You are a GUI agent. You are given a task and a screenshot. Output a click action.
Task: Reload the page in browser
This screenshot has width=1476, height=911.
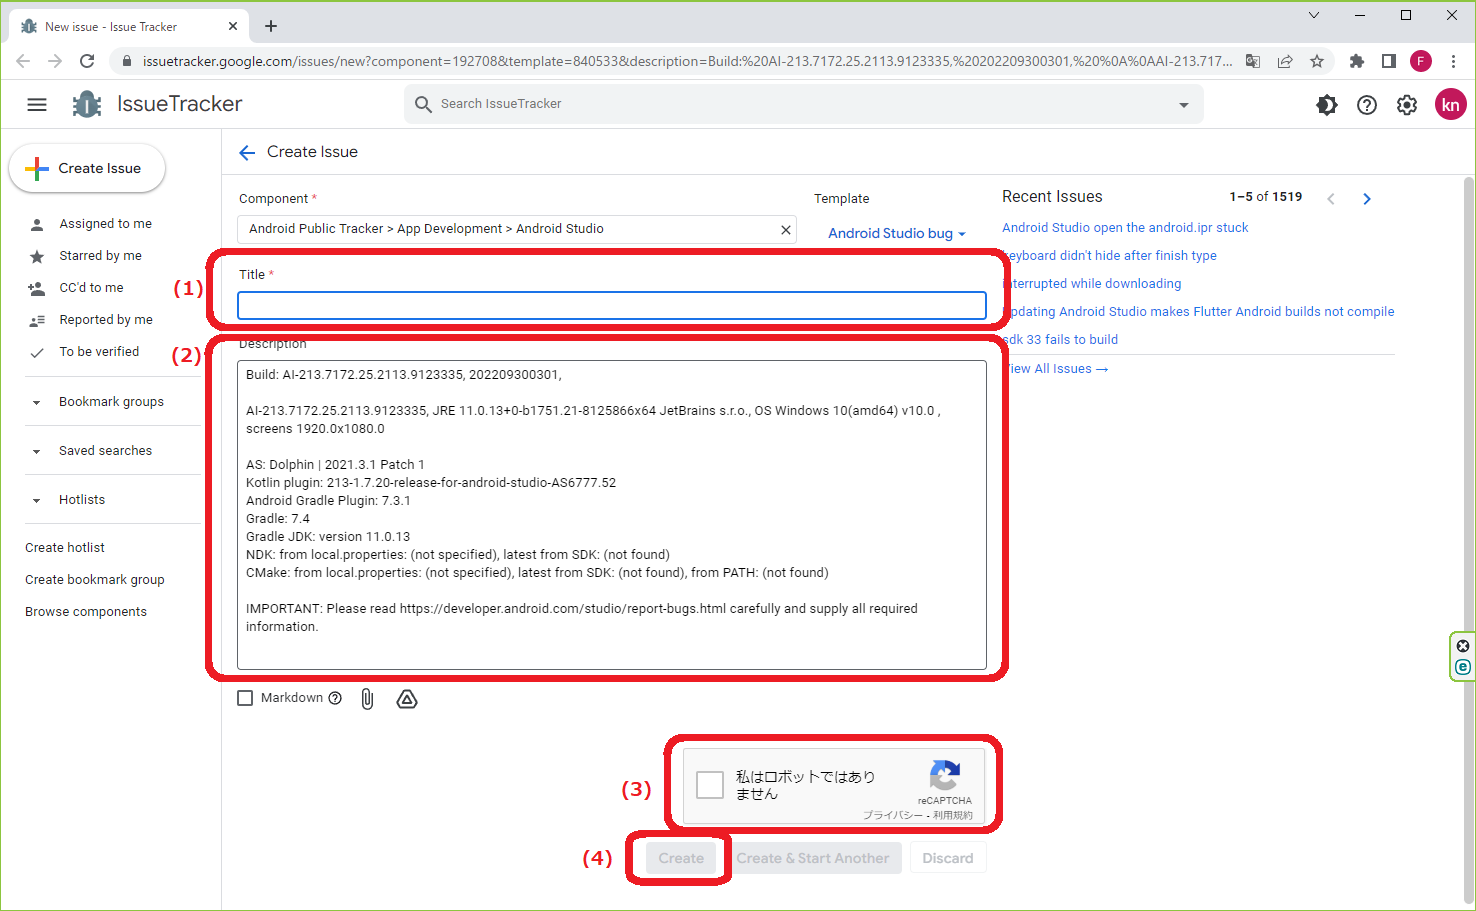coord(87,61)
